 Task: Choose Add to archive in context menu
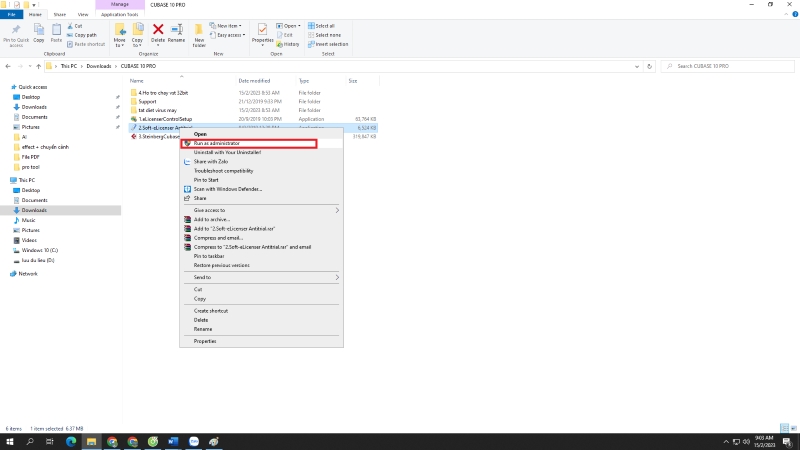(261, 219)
